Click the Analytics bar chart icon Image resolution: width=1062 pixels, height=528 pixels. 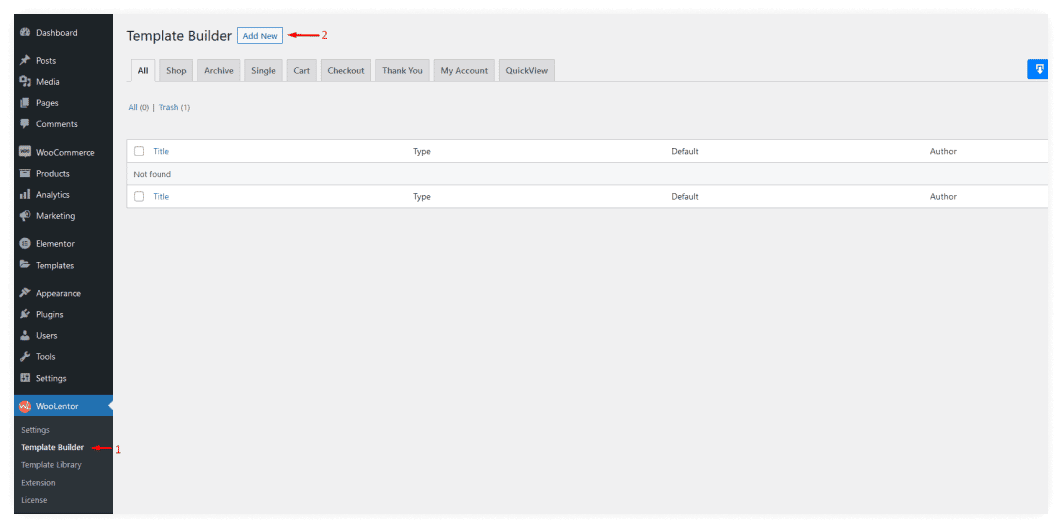(x=25, y=195)
